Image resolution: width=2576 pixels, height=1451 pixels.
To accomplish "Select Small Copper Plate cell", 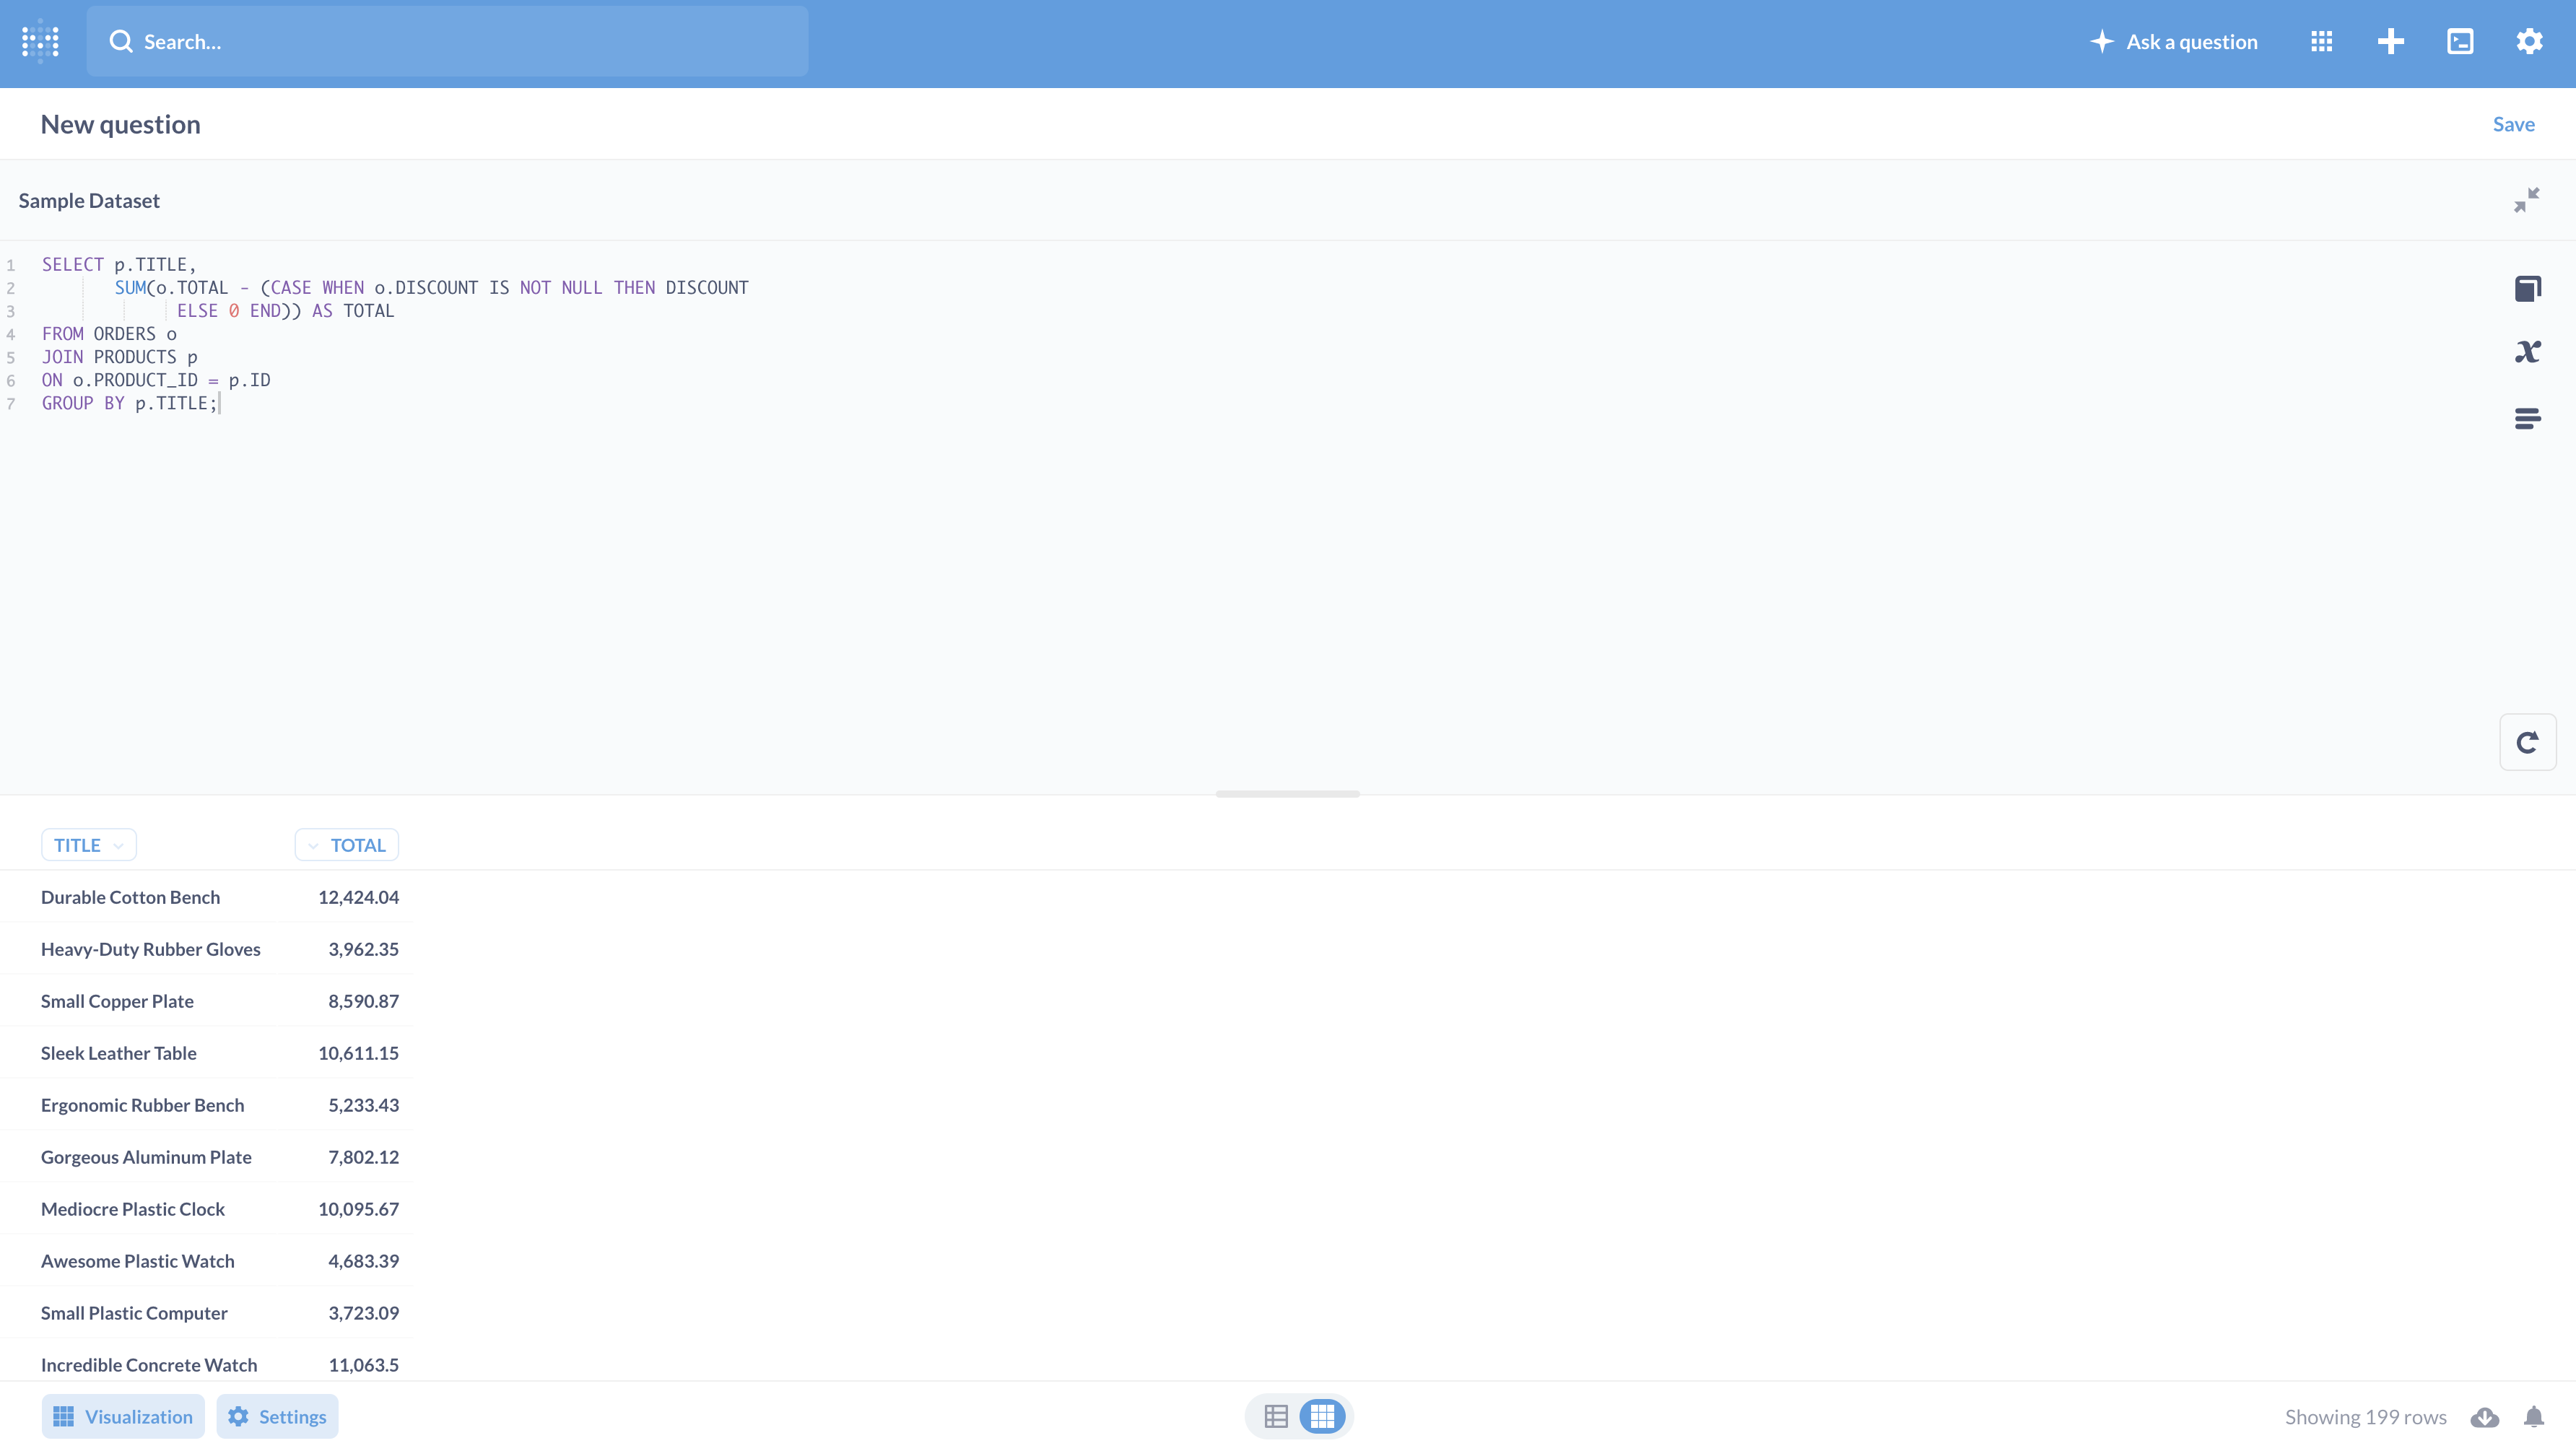I will click(x=117, y=1001).
